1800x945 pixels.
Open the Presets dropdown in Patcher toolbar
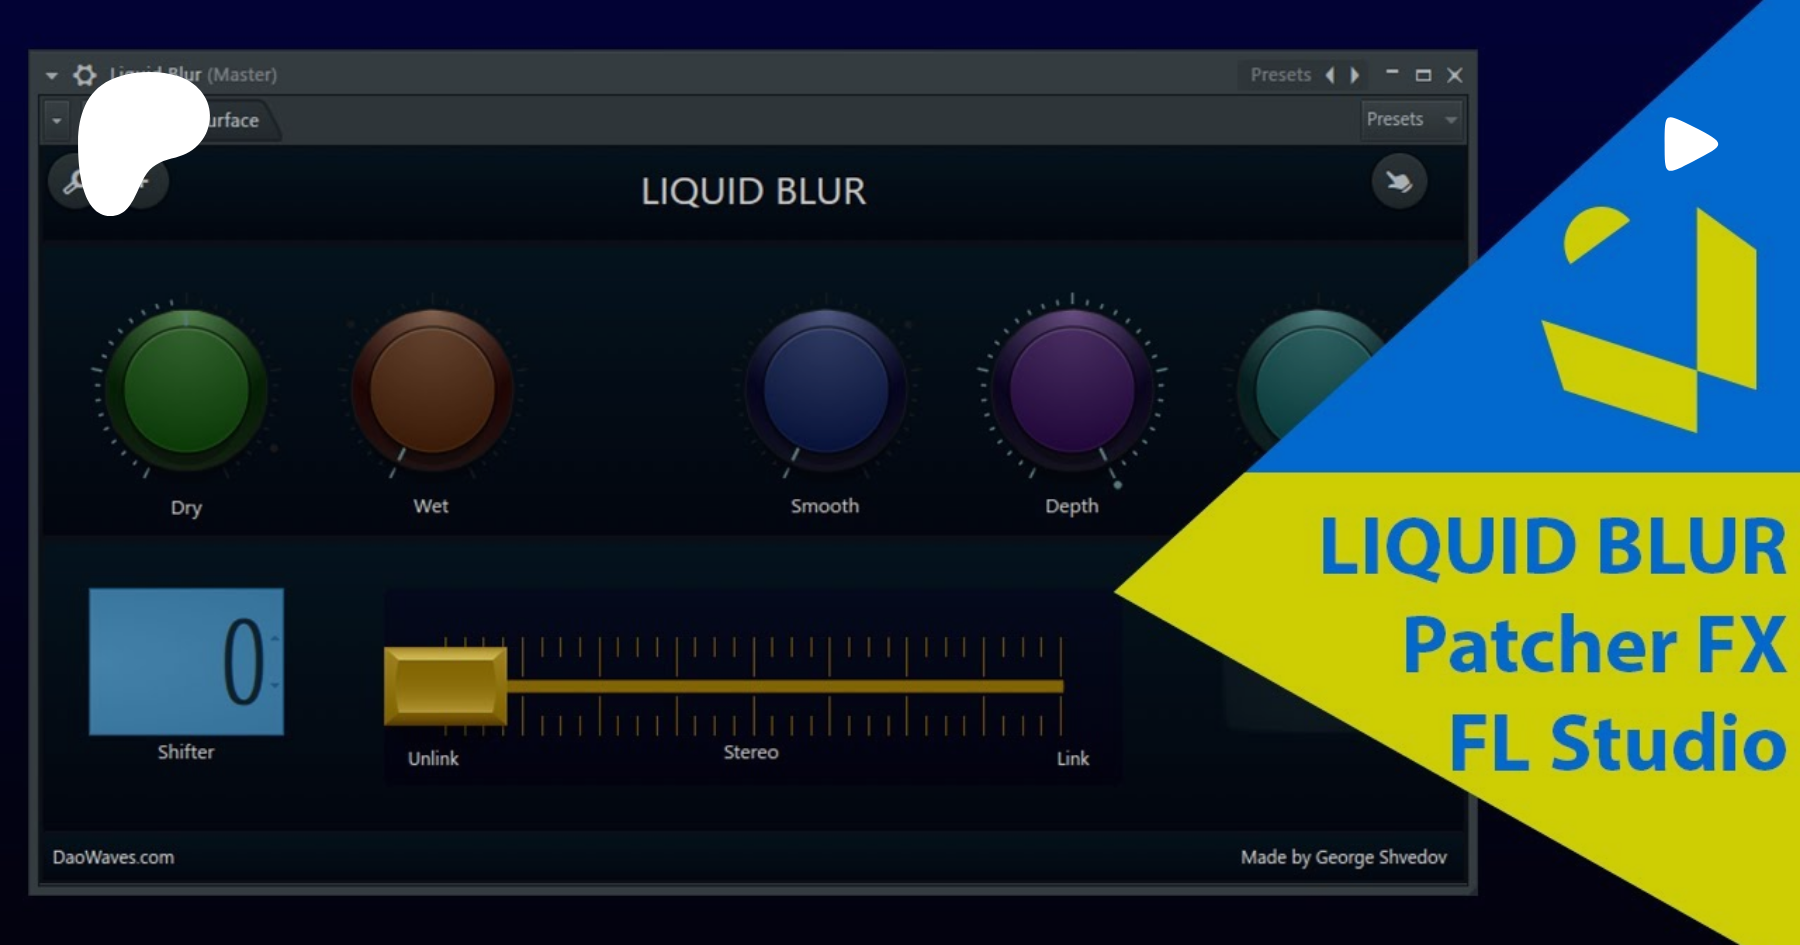[x=1411, y=120]
